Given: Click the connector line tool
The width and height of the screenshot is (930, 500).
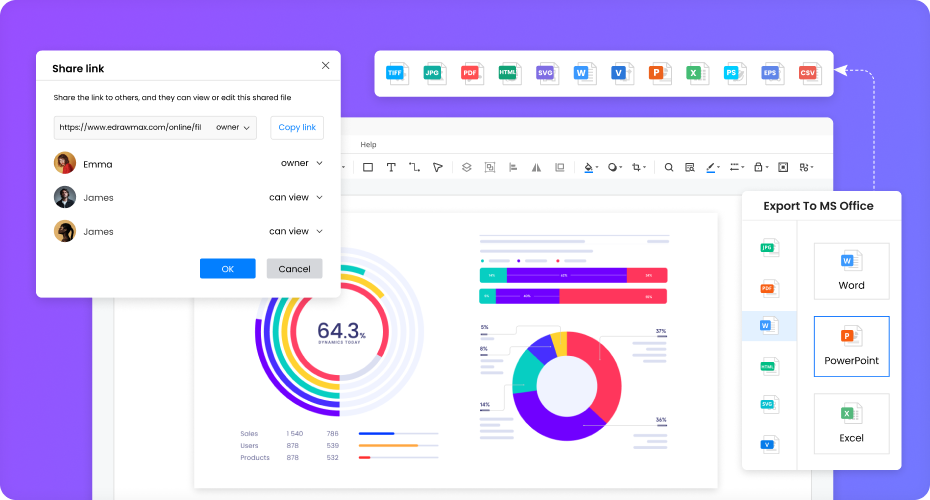Looking at the screenshot, I should tap(414, 167).
